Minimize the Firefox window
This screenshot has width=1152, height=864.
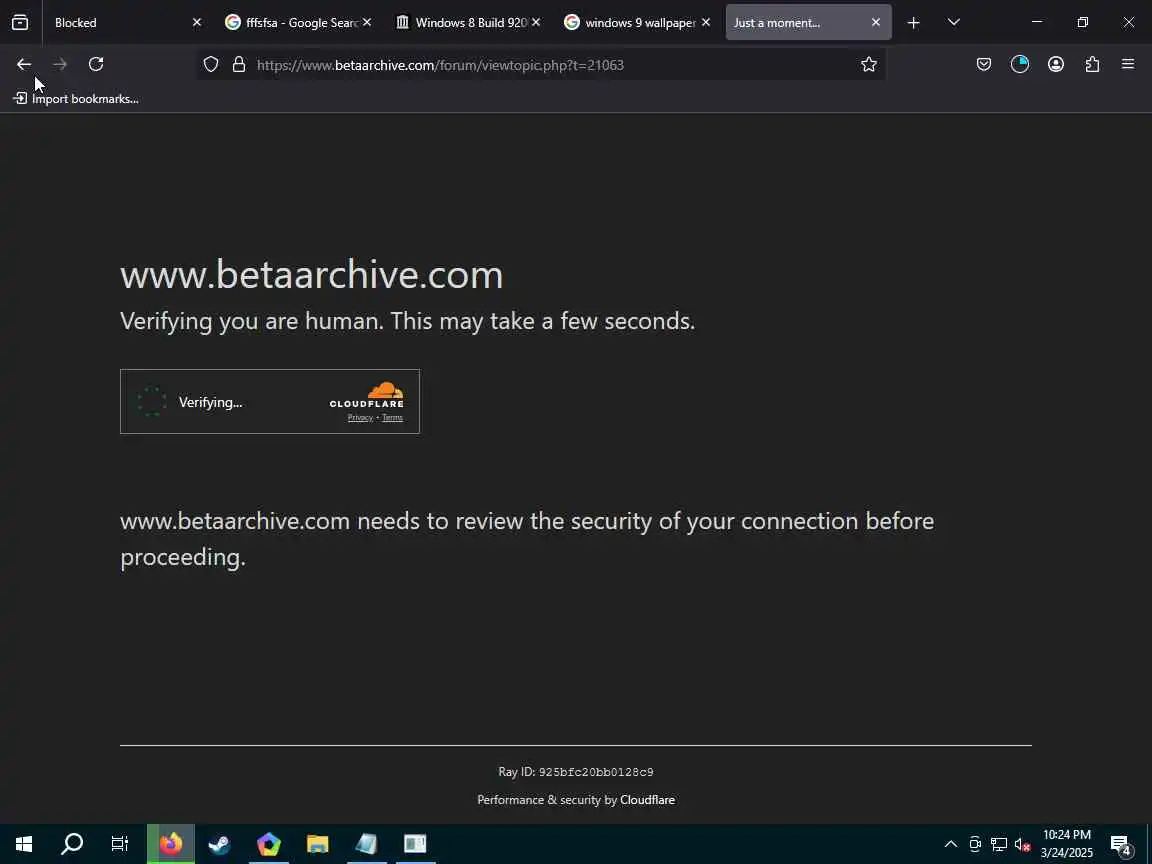click(1037, 23)
